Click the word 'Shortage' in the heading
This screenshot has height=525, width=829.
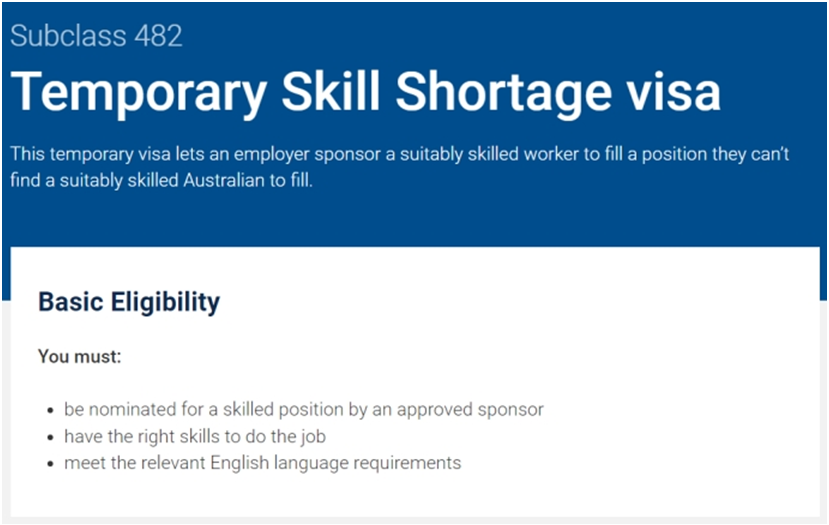503,94
